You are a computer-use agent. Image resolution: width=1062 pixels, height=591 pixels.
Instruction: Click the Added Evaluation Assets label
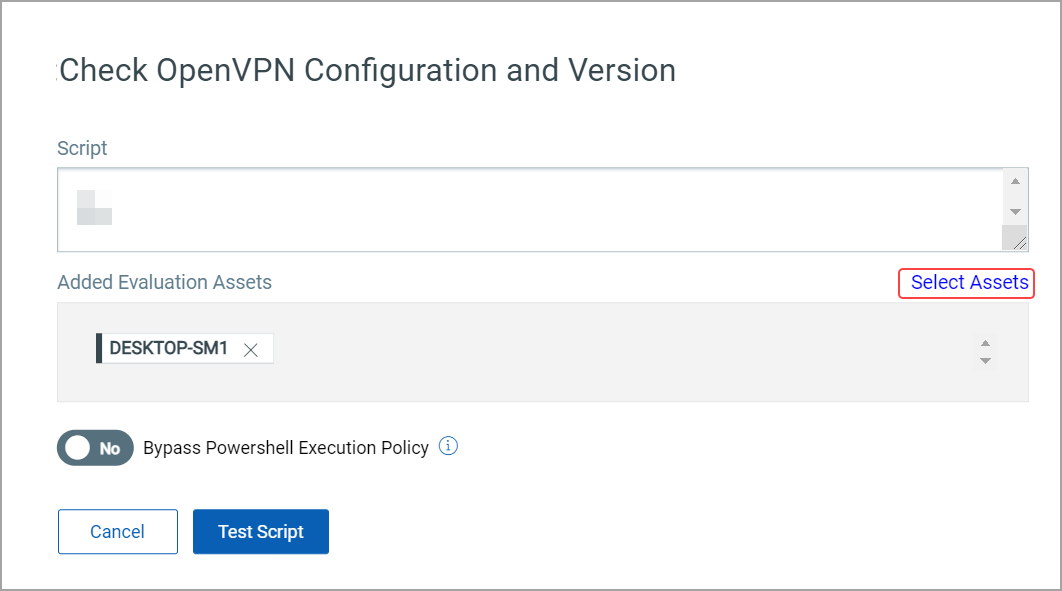coord(165,283)
